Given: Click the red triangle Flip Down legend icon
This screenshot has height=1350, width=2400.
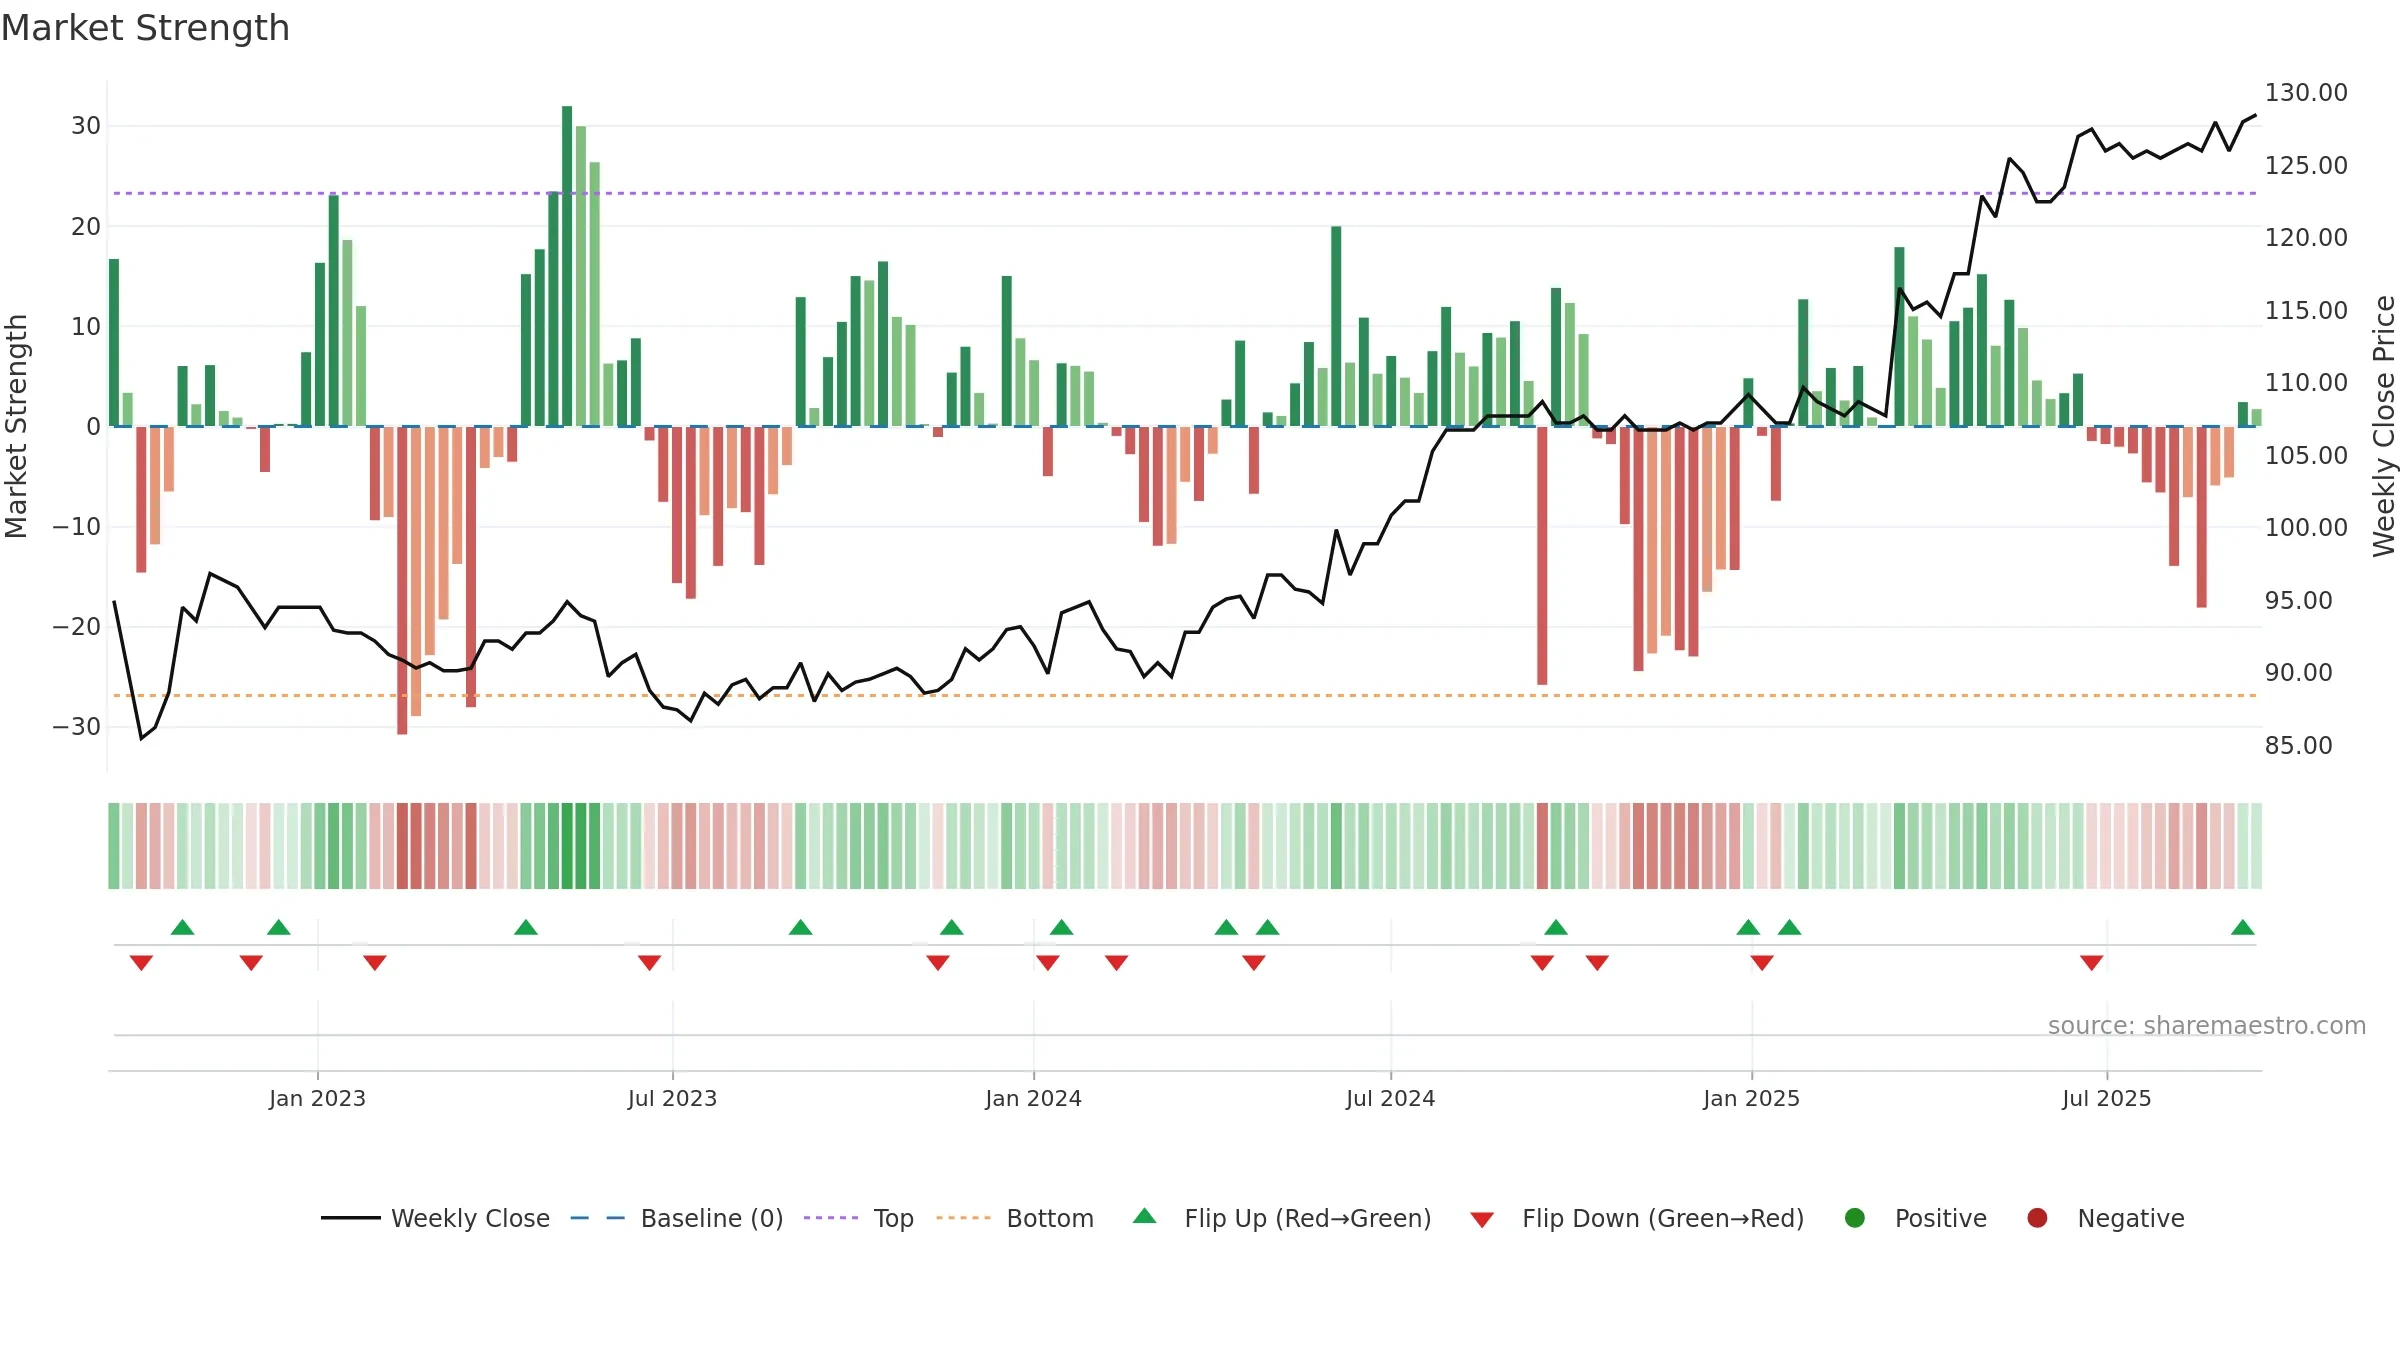Looking at the screenshot, I should click(x=1482, y=1219).
